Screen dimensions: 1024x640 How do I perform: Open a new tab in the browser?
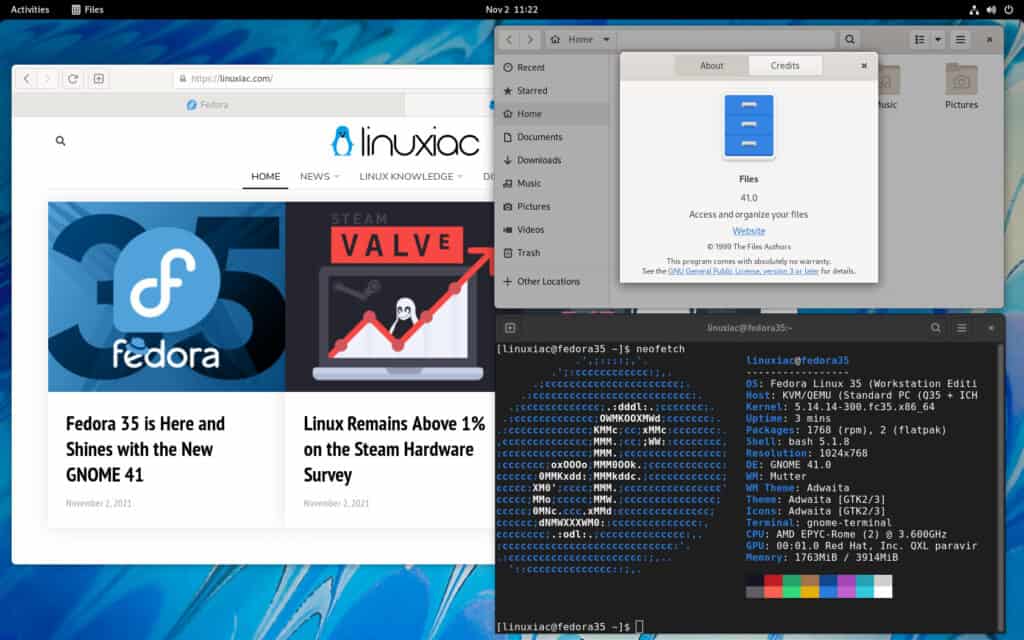point(99,78)
